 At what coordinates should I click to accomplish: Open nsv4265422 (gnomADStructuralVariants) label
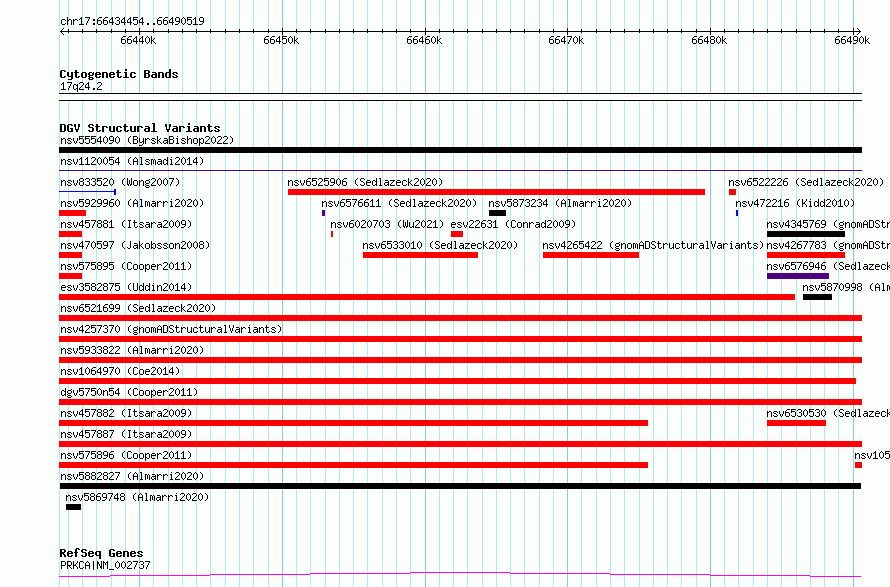click(653, 245)
